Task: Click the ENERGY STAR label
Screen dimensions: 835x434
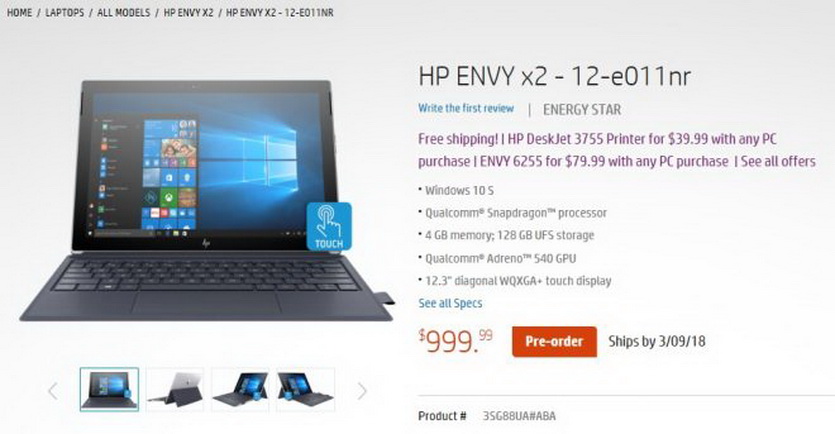Action: pyautogui.click(x=582, y=110)
